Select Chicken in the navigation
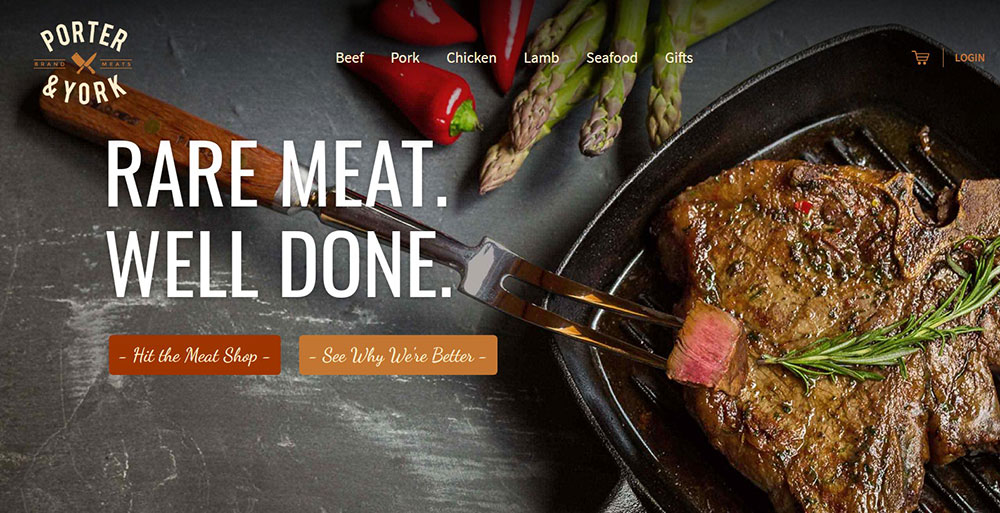1000x513 pixels. click(471, 58)
